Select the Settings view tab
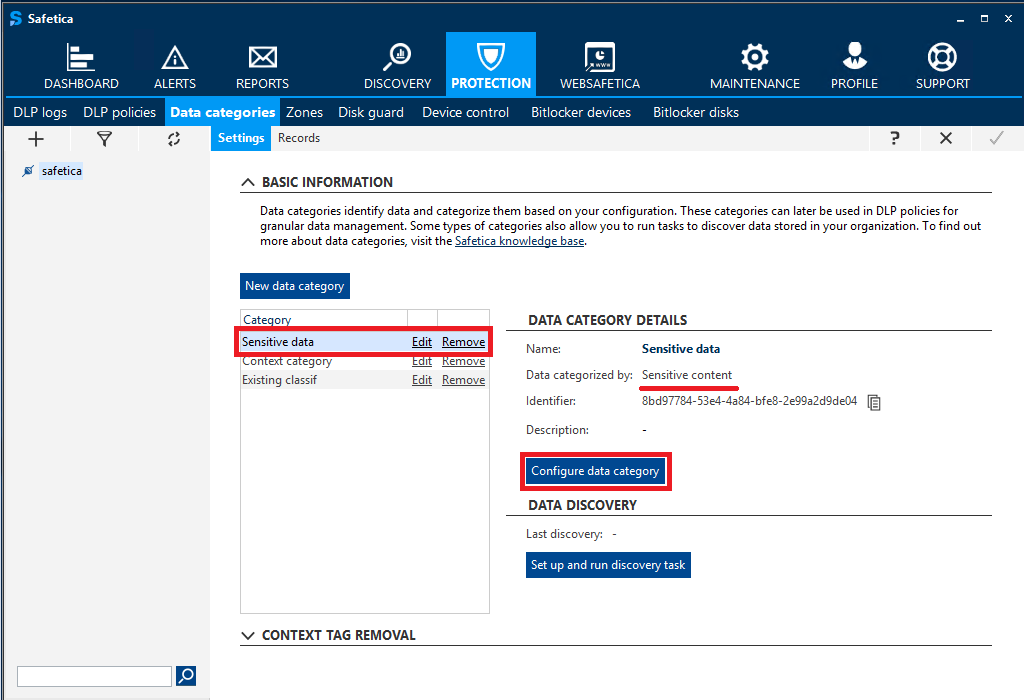Screen dimensions: 1024x700 [x=241, y=138]
